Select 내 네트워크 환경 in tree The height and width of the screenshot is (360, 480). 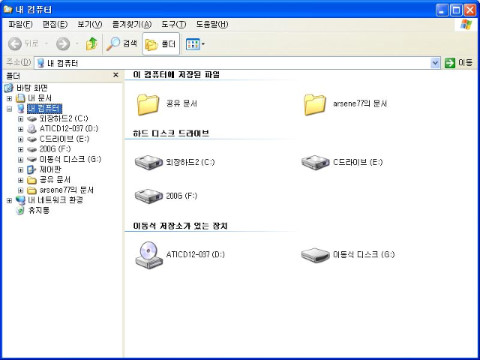pyautogui.click(x=55, y=200)
